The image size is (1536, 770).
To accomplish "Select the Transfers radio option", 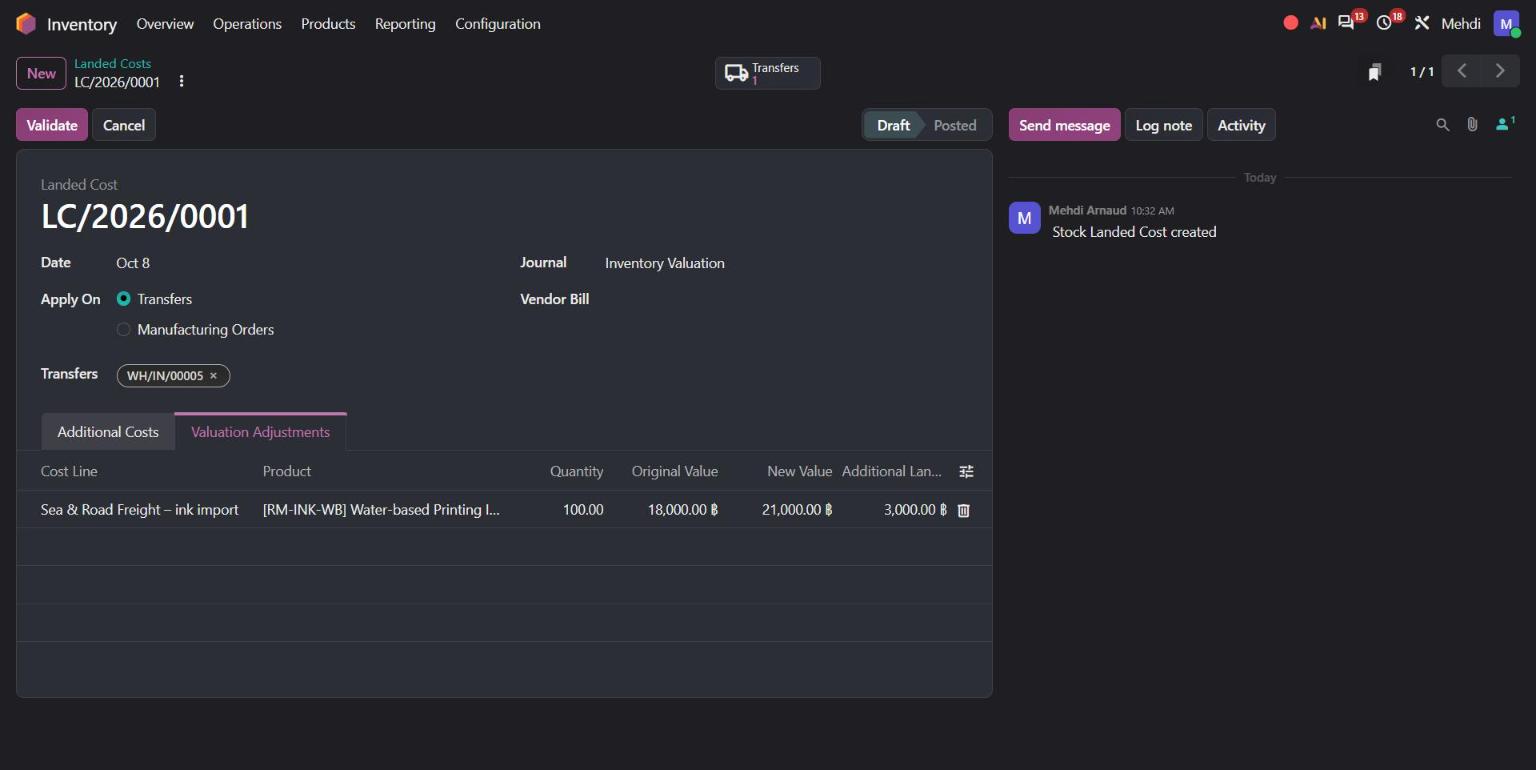I will (123, 299).
